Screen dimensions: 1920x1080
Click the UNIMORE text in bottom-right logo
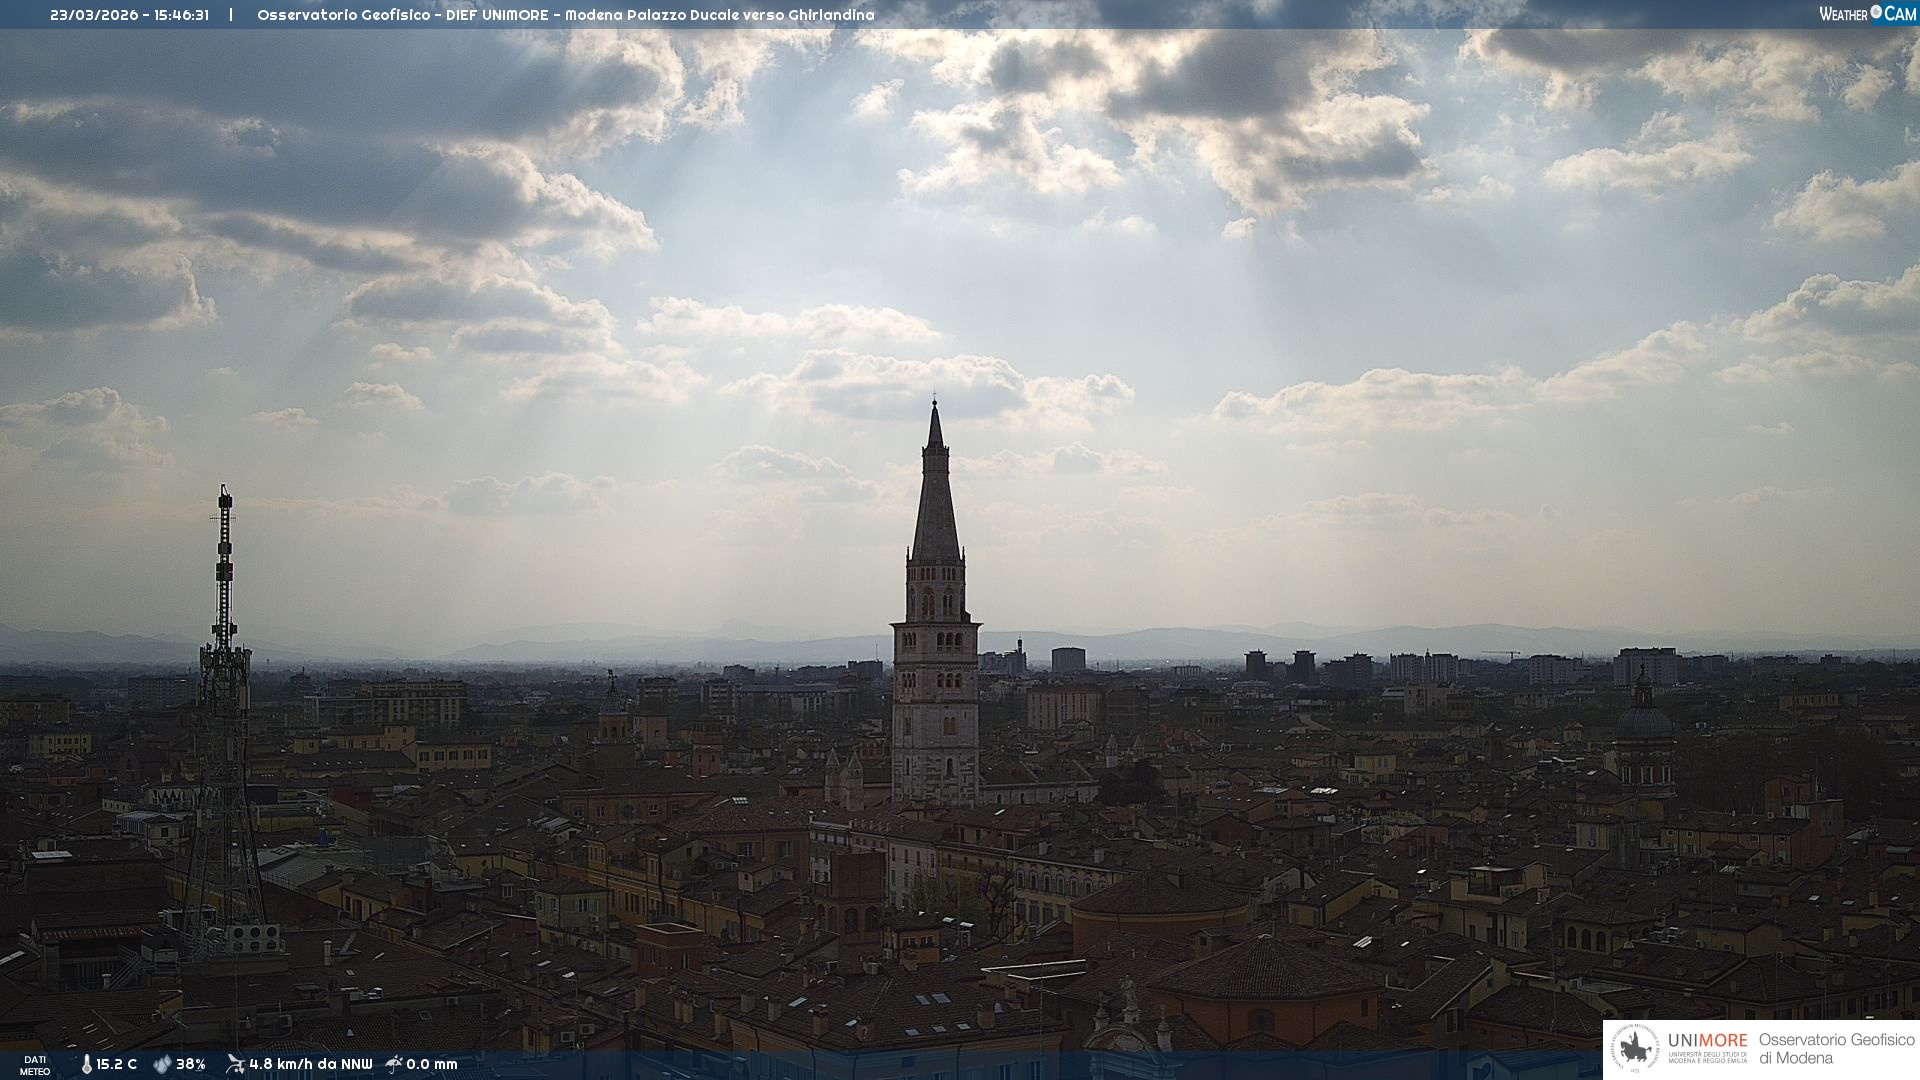pos(1707,1040)
